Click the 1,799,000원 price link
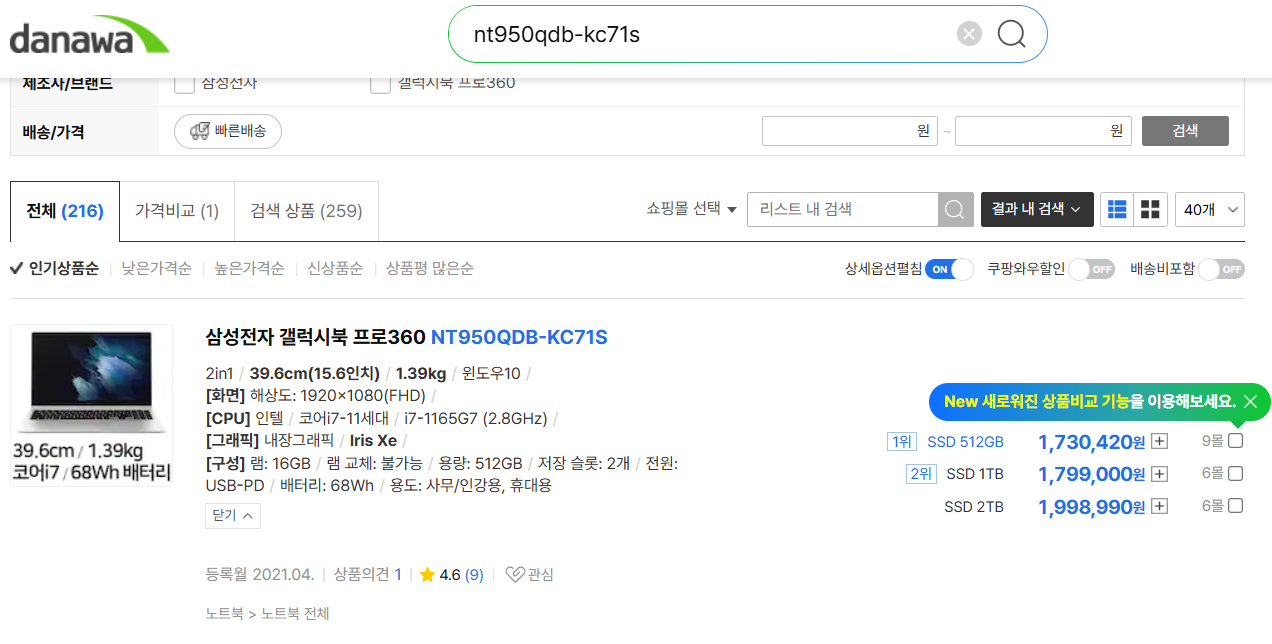Viewport: 1272px width, 644px height. coord(1092,474)
